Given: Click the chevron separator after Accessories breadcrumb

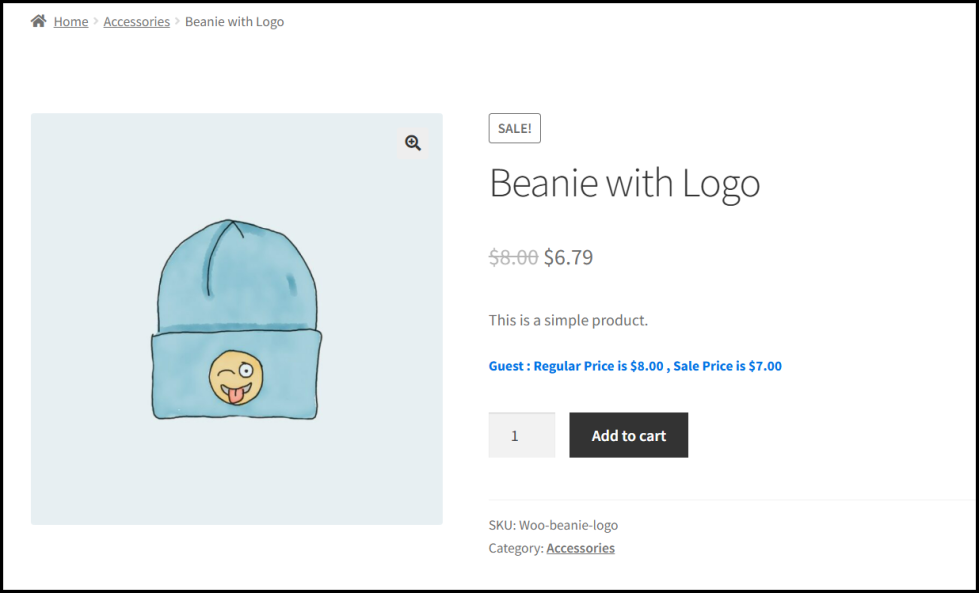Looking at the screenshot, I should point(177,22).
